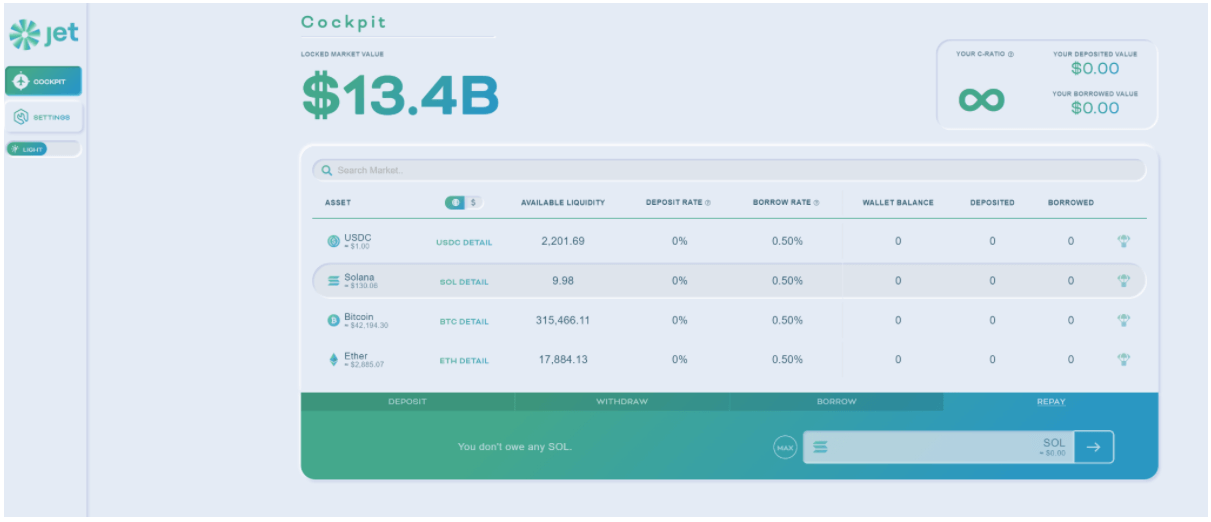Click the airdrop parachute icon for Bitcoin

(1123, 320)
